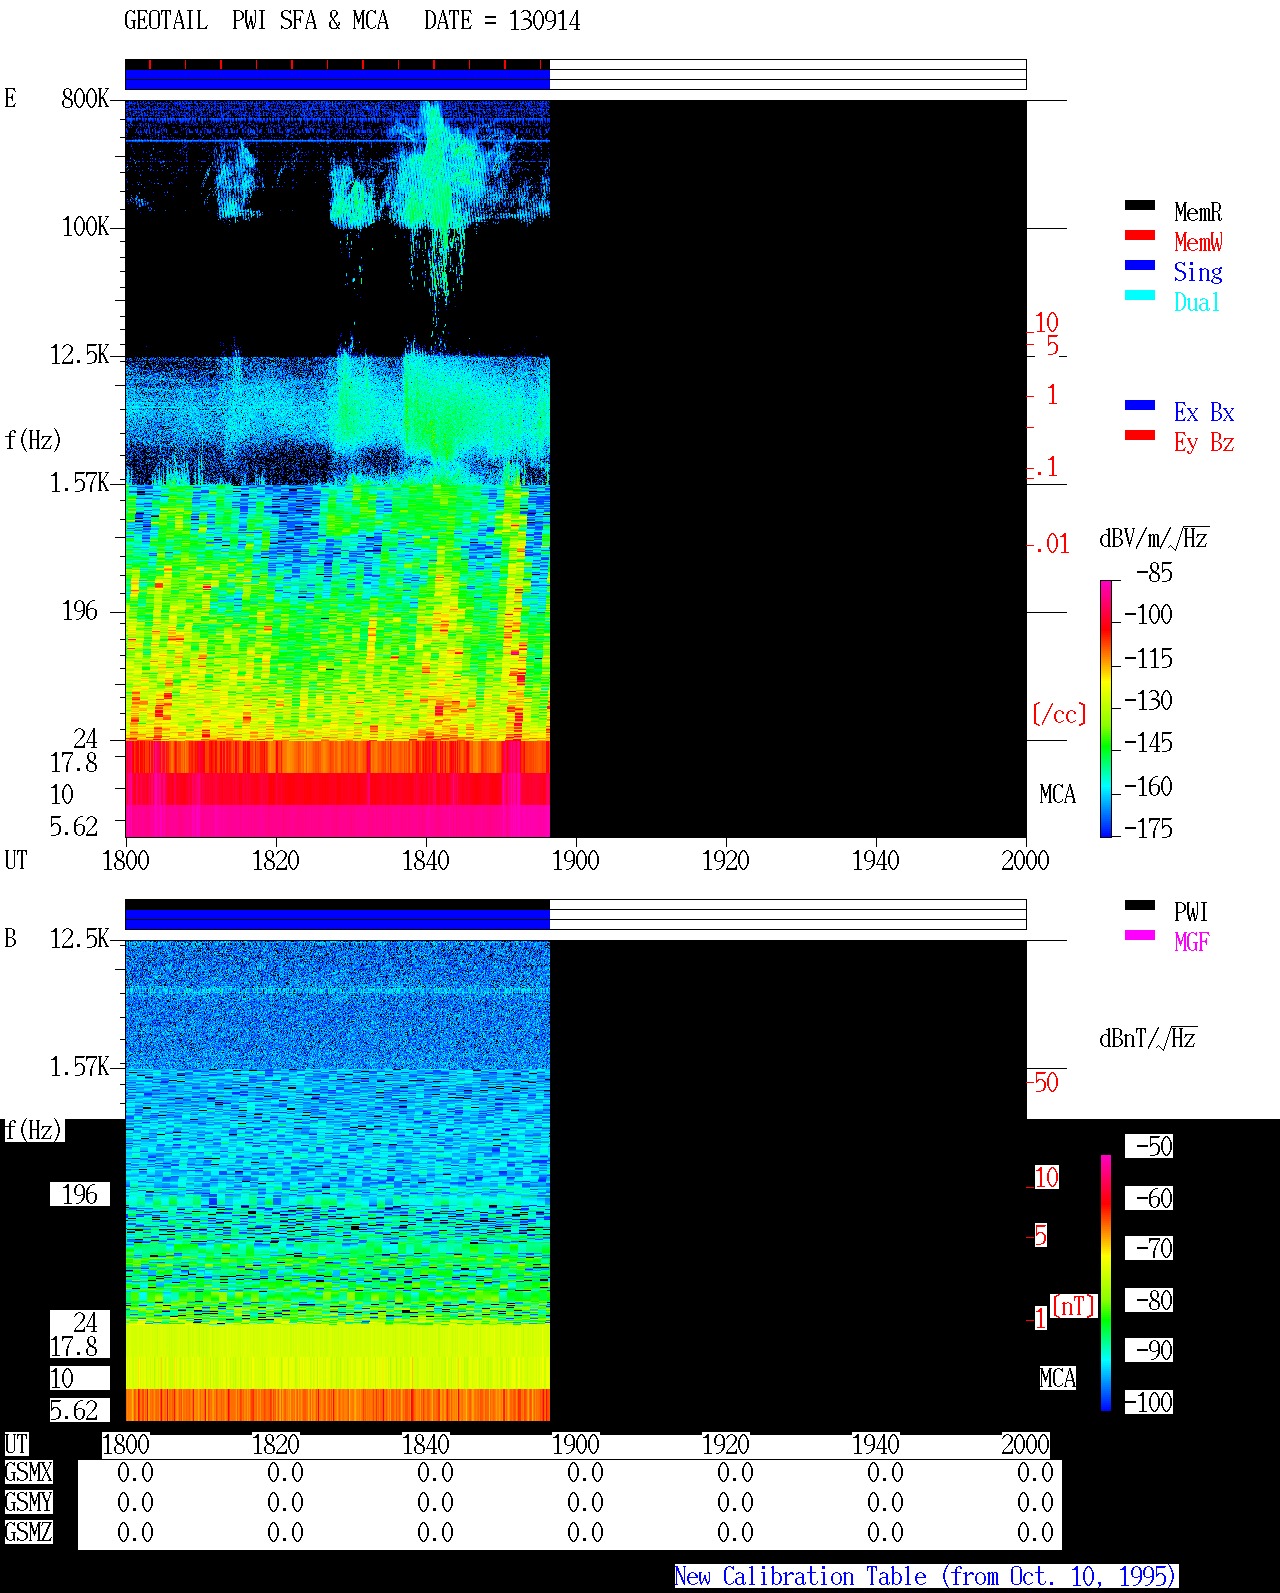
Task: Click the Dual legend label
Action: pos(1197,302)
